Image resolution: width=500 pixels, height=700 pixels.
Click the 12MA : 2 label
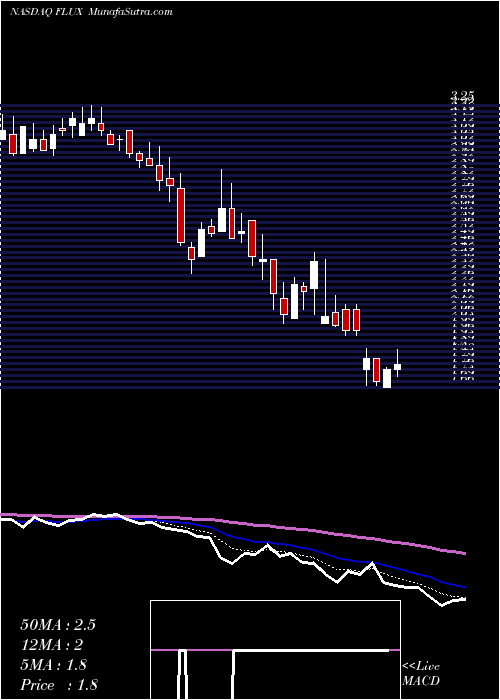point(52,645)
